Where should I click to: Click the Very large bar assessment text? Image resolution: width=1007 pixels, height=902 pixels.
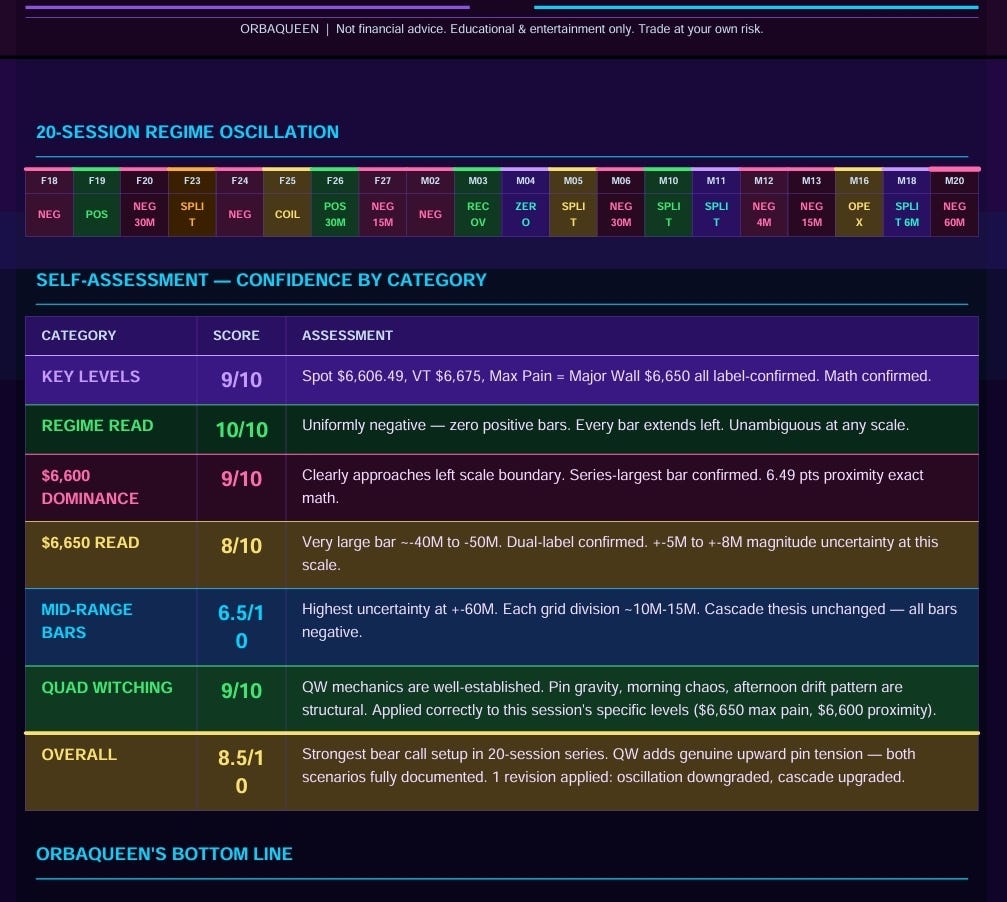[x=620, y=553]
